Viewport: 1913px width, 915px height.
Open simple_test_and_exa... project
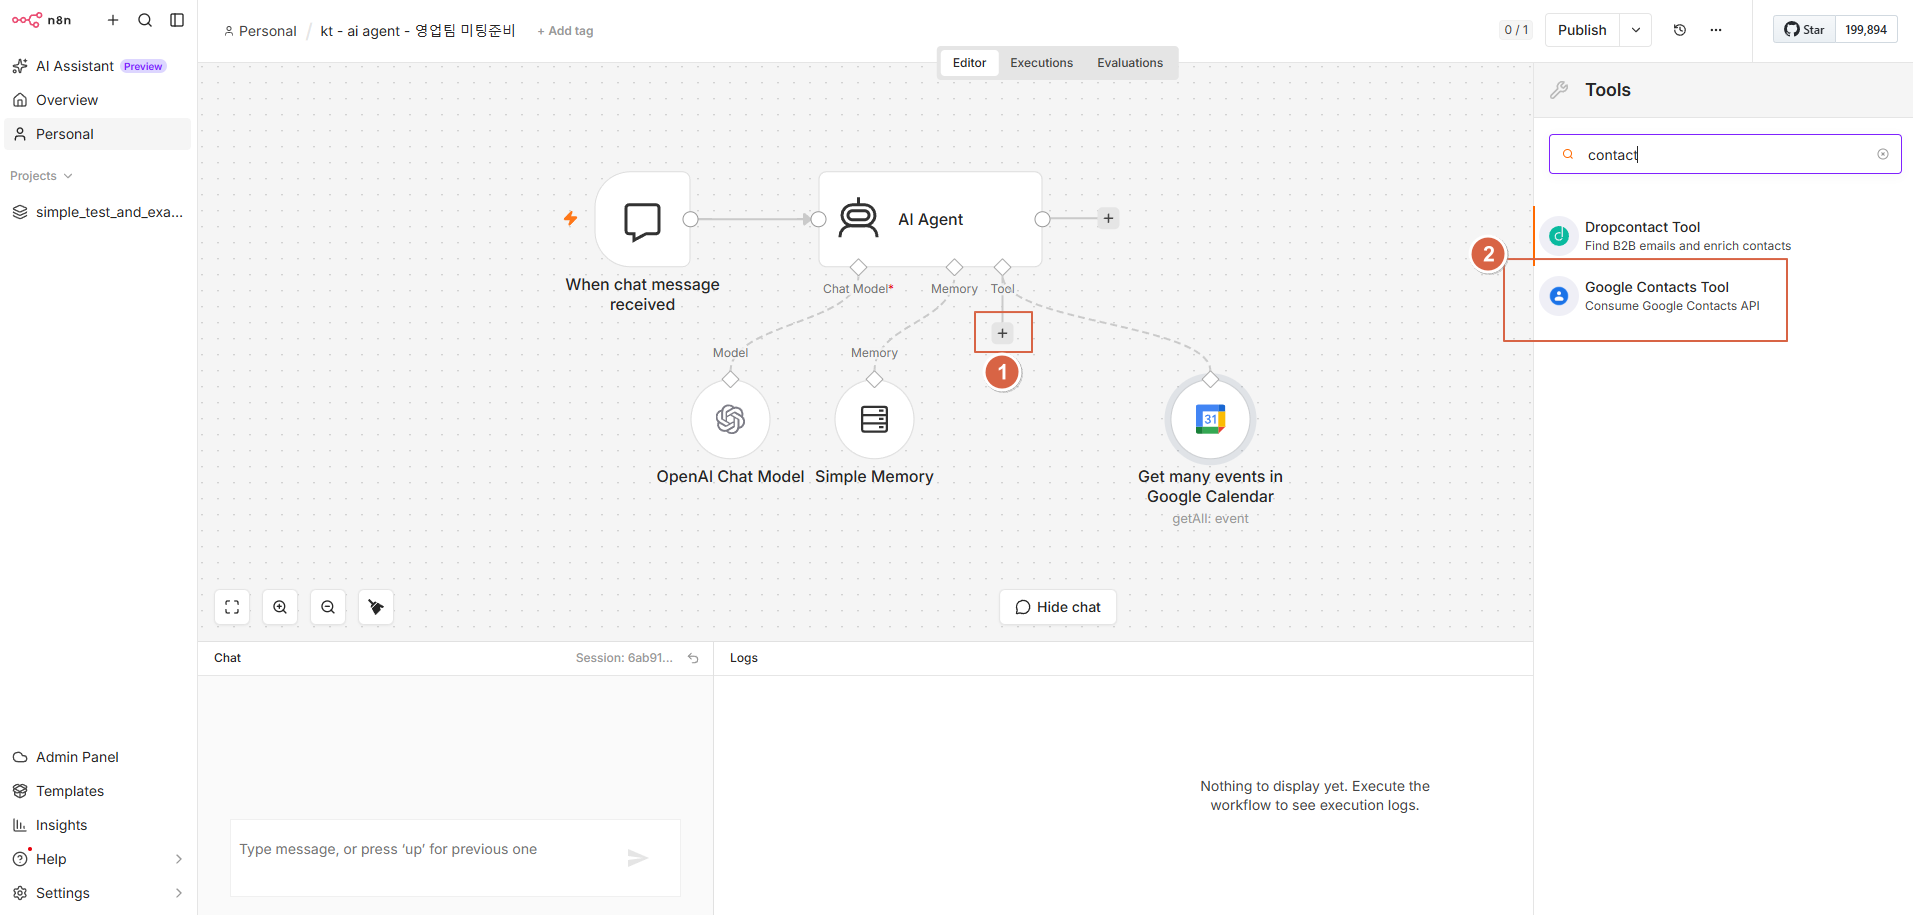[97, 212]
